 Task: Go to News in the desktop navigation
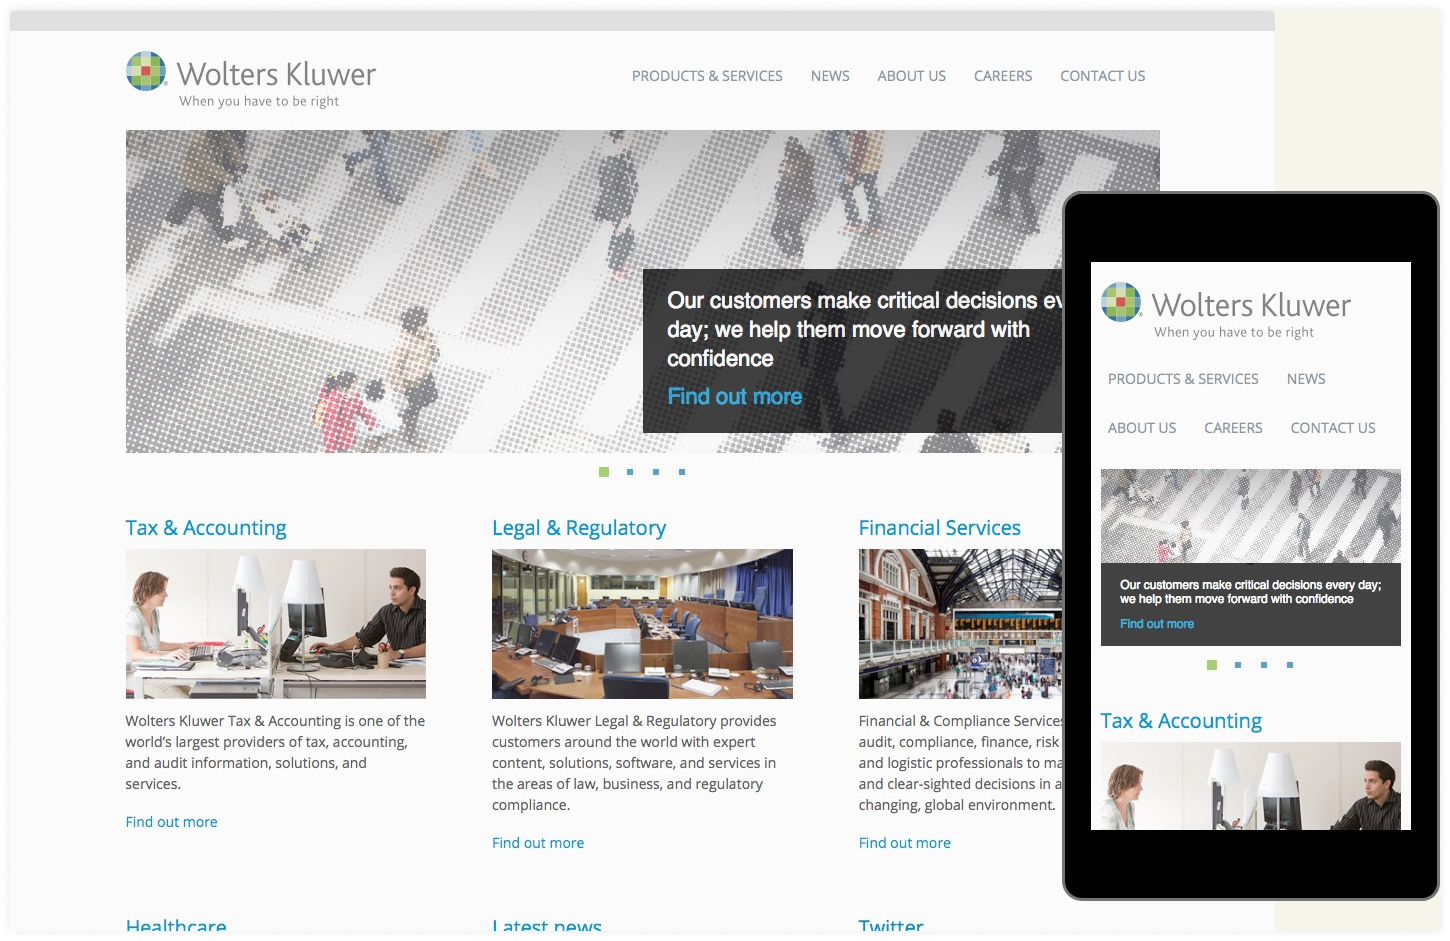[830, 76]
